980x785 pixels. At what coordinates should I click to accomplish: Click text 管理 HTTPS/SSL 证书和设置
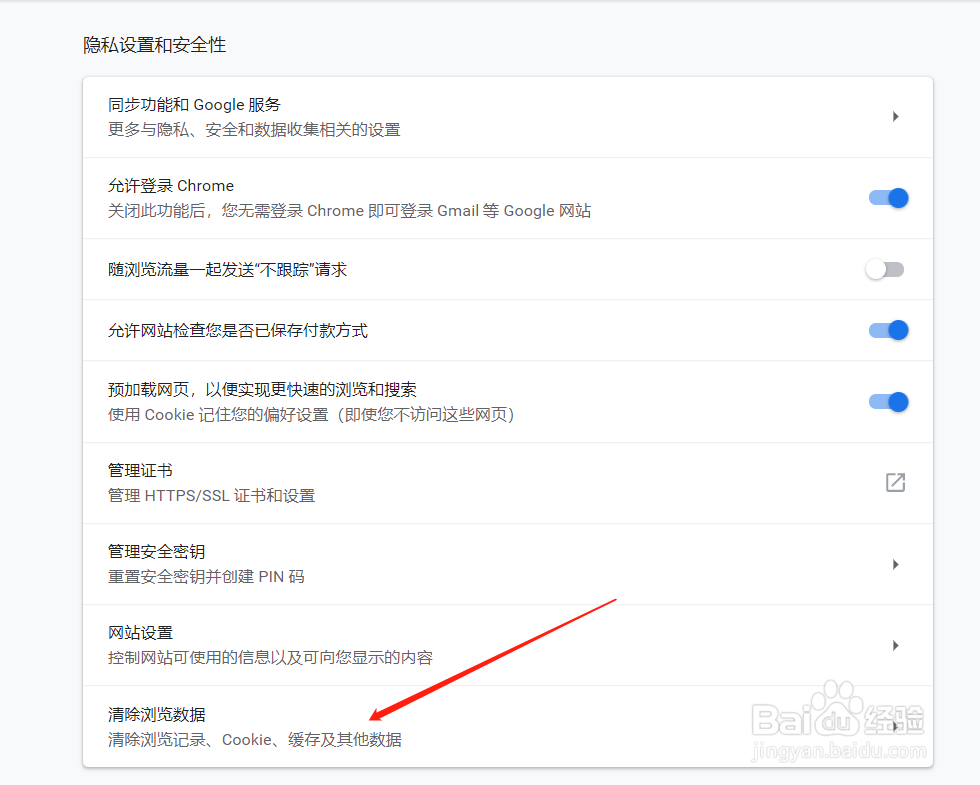(x=211, y=496)
